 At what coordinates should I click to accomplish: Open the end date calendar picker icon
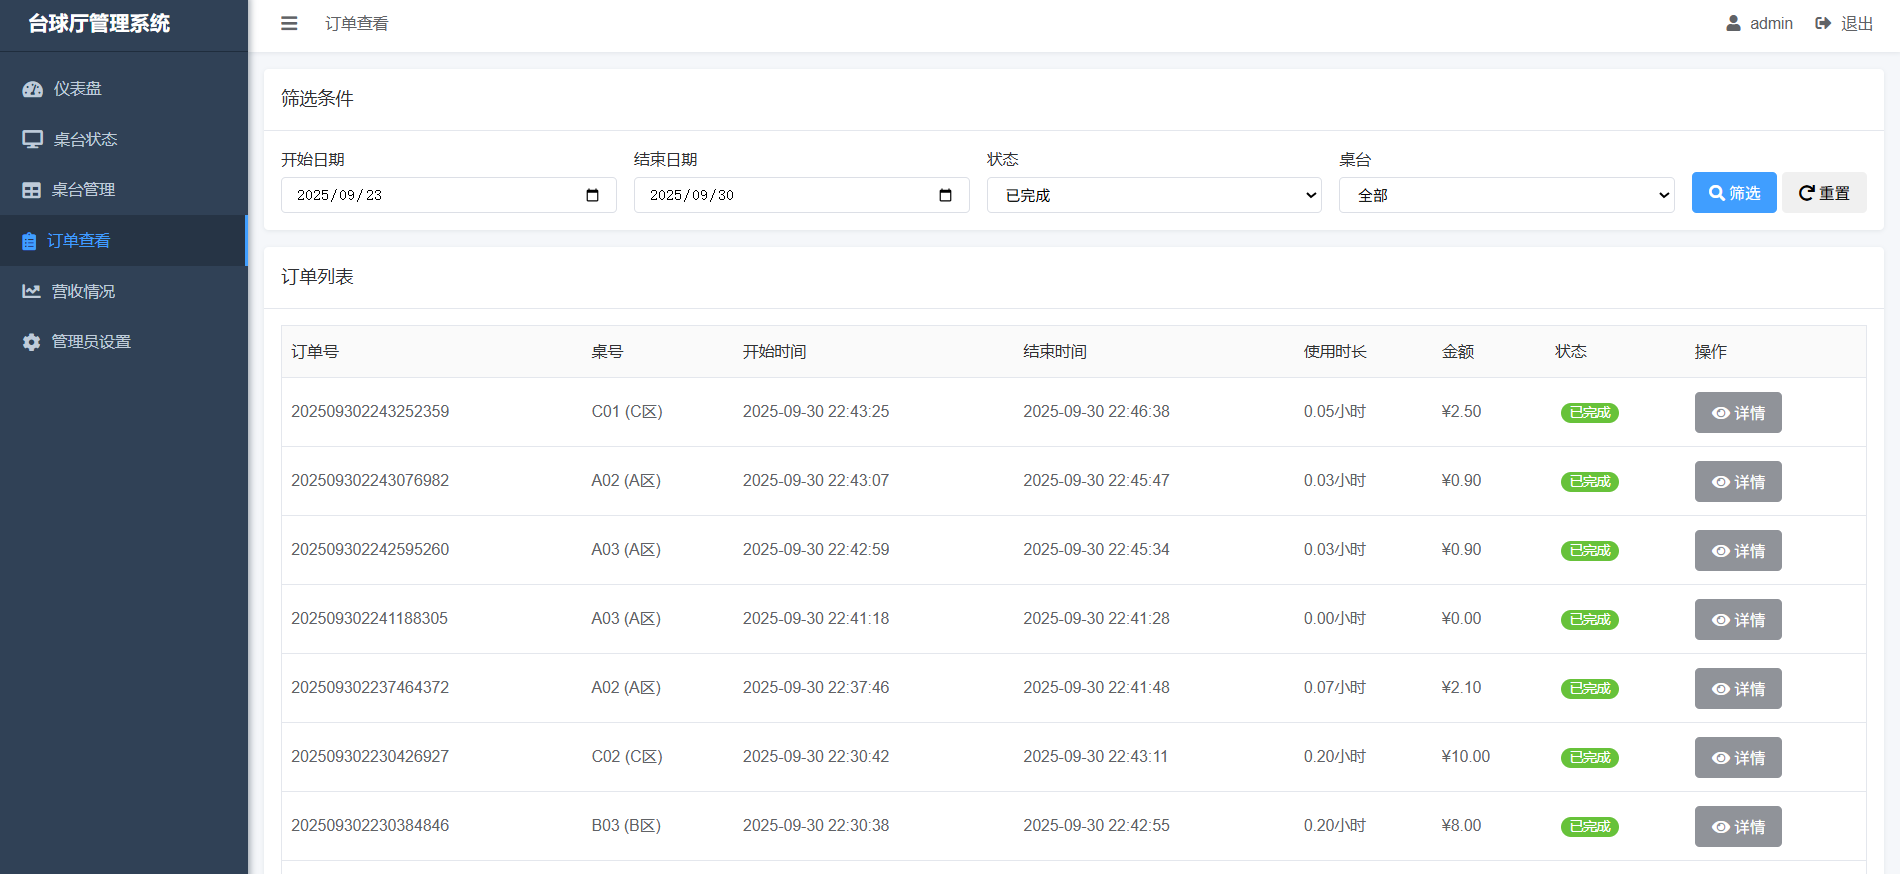click(945, 195)
